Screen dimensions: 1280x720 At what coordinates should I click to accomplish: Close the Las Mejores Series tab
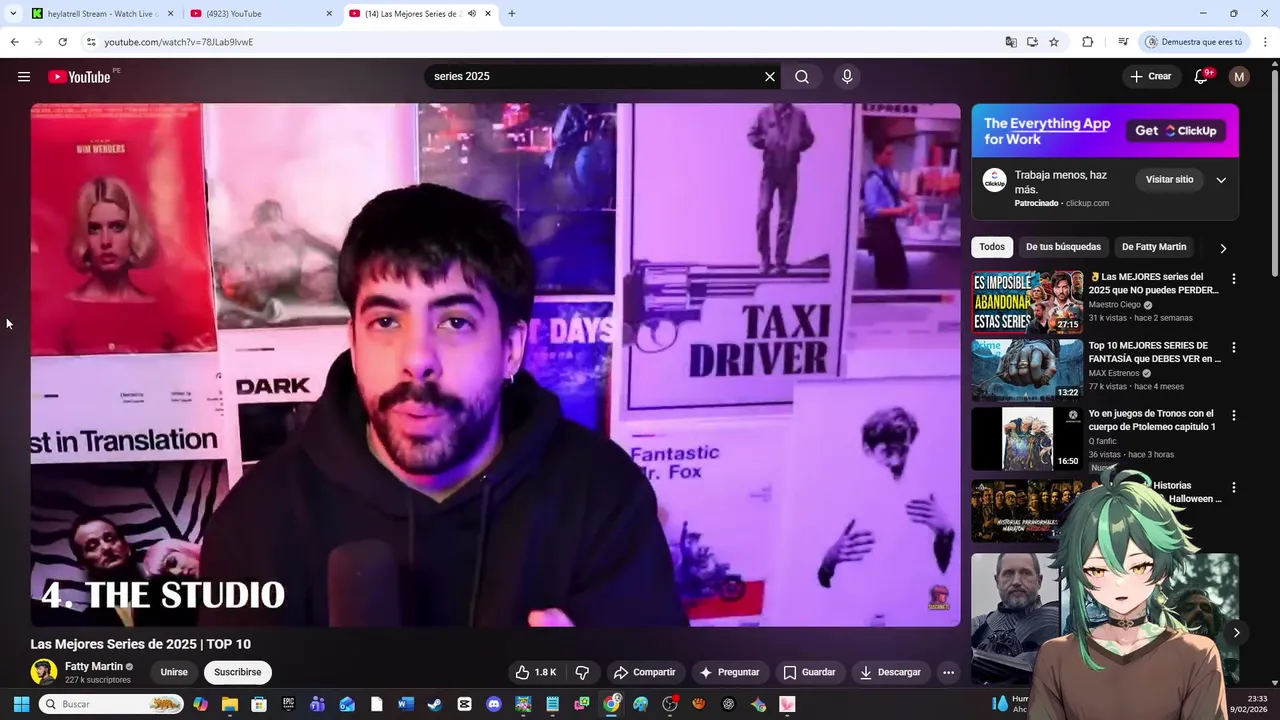click(x=488, y=14)
